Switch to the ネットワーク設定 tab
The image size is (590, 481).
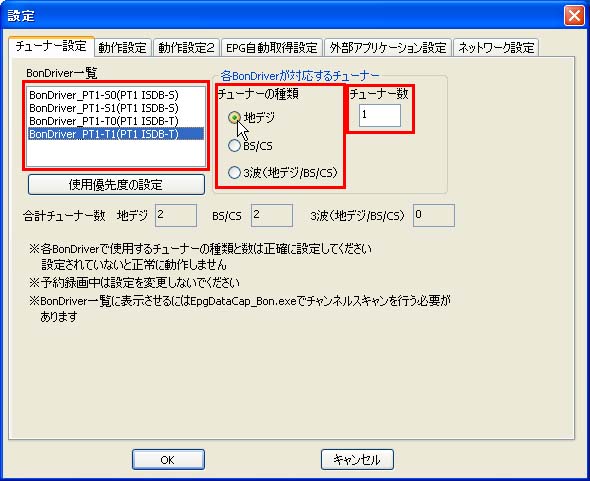tap(496, 48)
